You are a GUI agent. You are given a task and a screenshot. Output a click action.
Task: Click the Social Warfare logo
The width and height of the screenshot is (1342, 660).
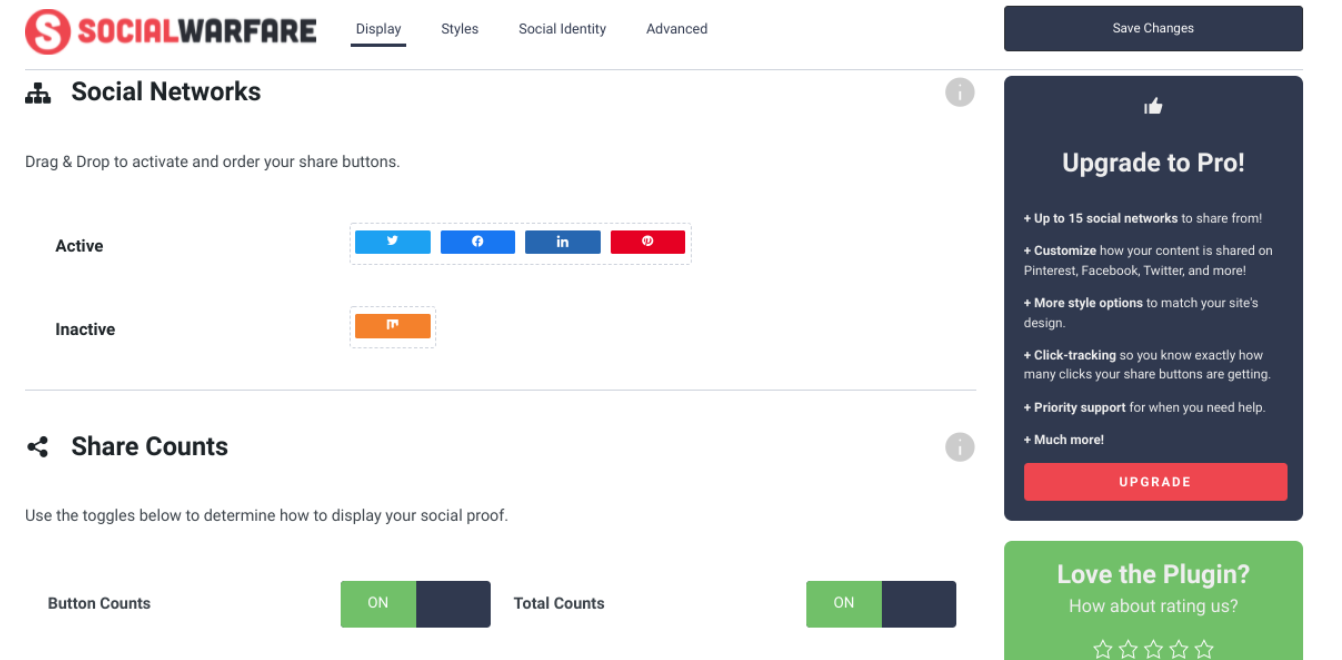pos(170,29)
